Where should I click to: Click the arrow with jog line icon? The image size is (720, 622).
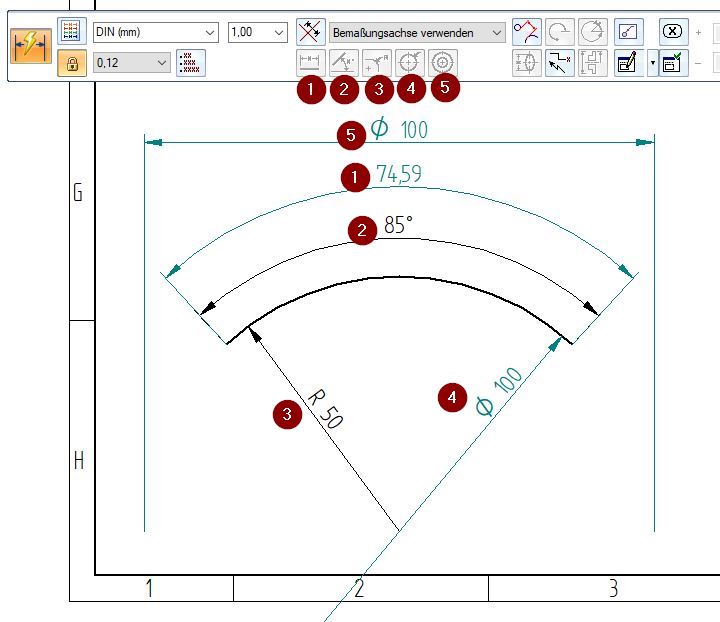click(560, 63)
